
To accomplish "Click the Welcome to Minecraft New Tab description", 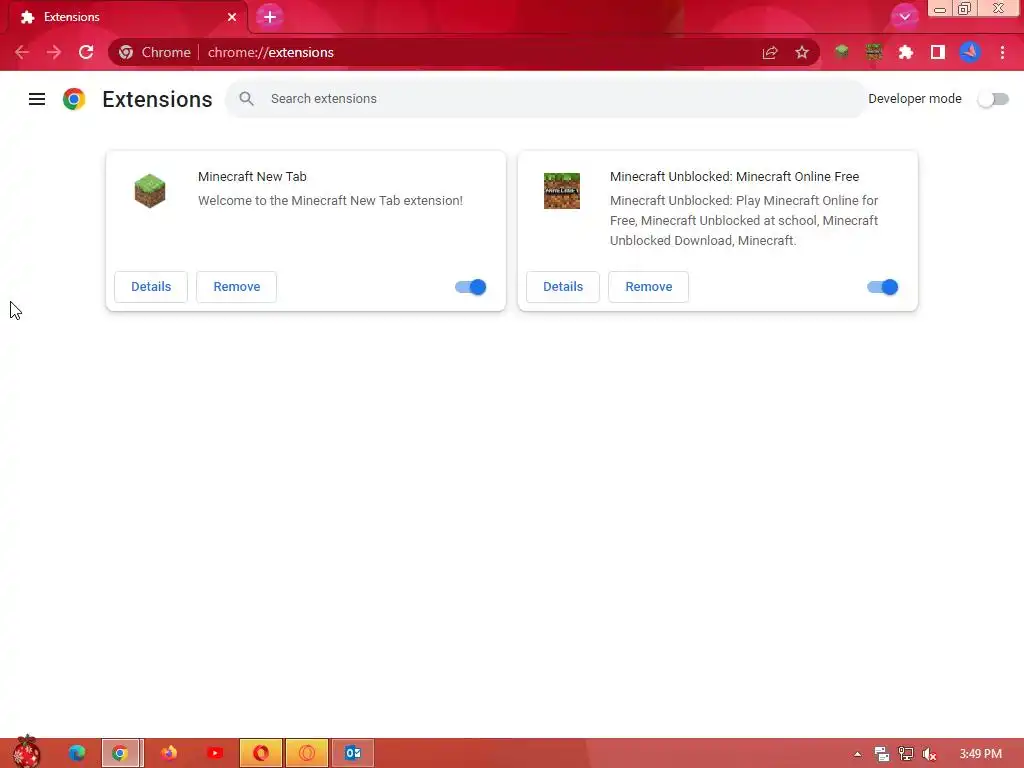I will (330, 200).
